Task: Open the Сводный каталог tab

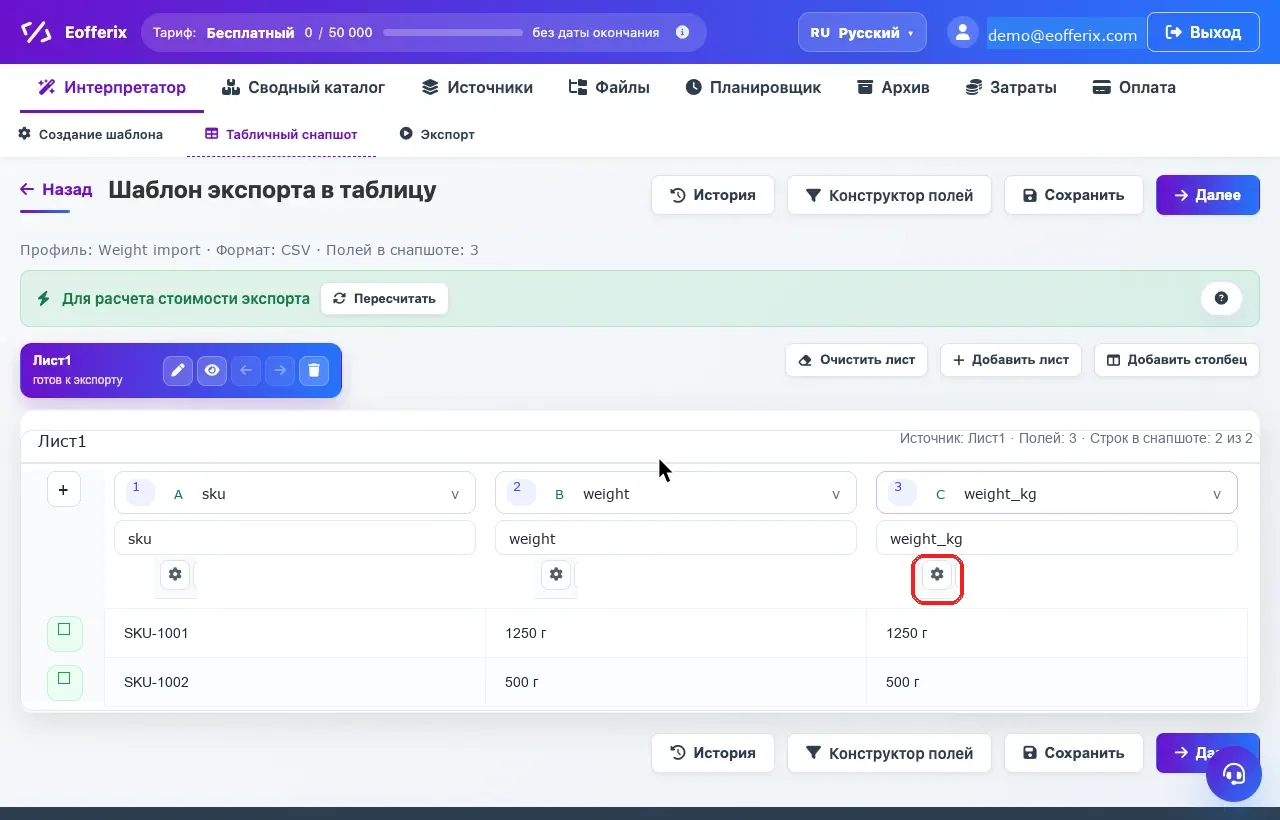Action: [304, 87]
